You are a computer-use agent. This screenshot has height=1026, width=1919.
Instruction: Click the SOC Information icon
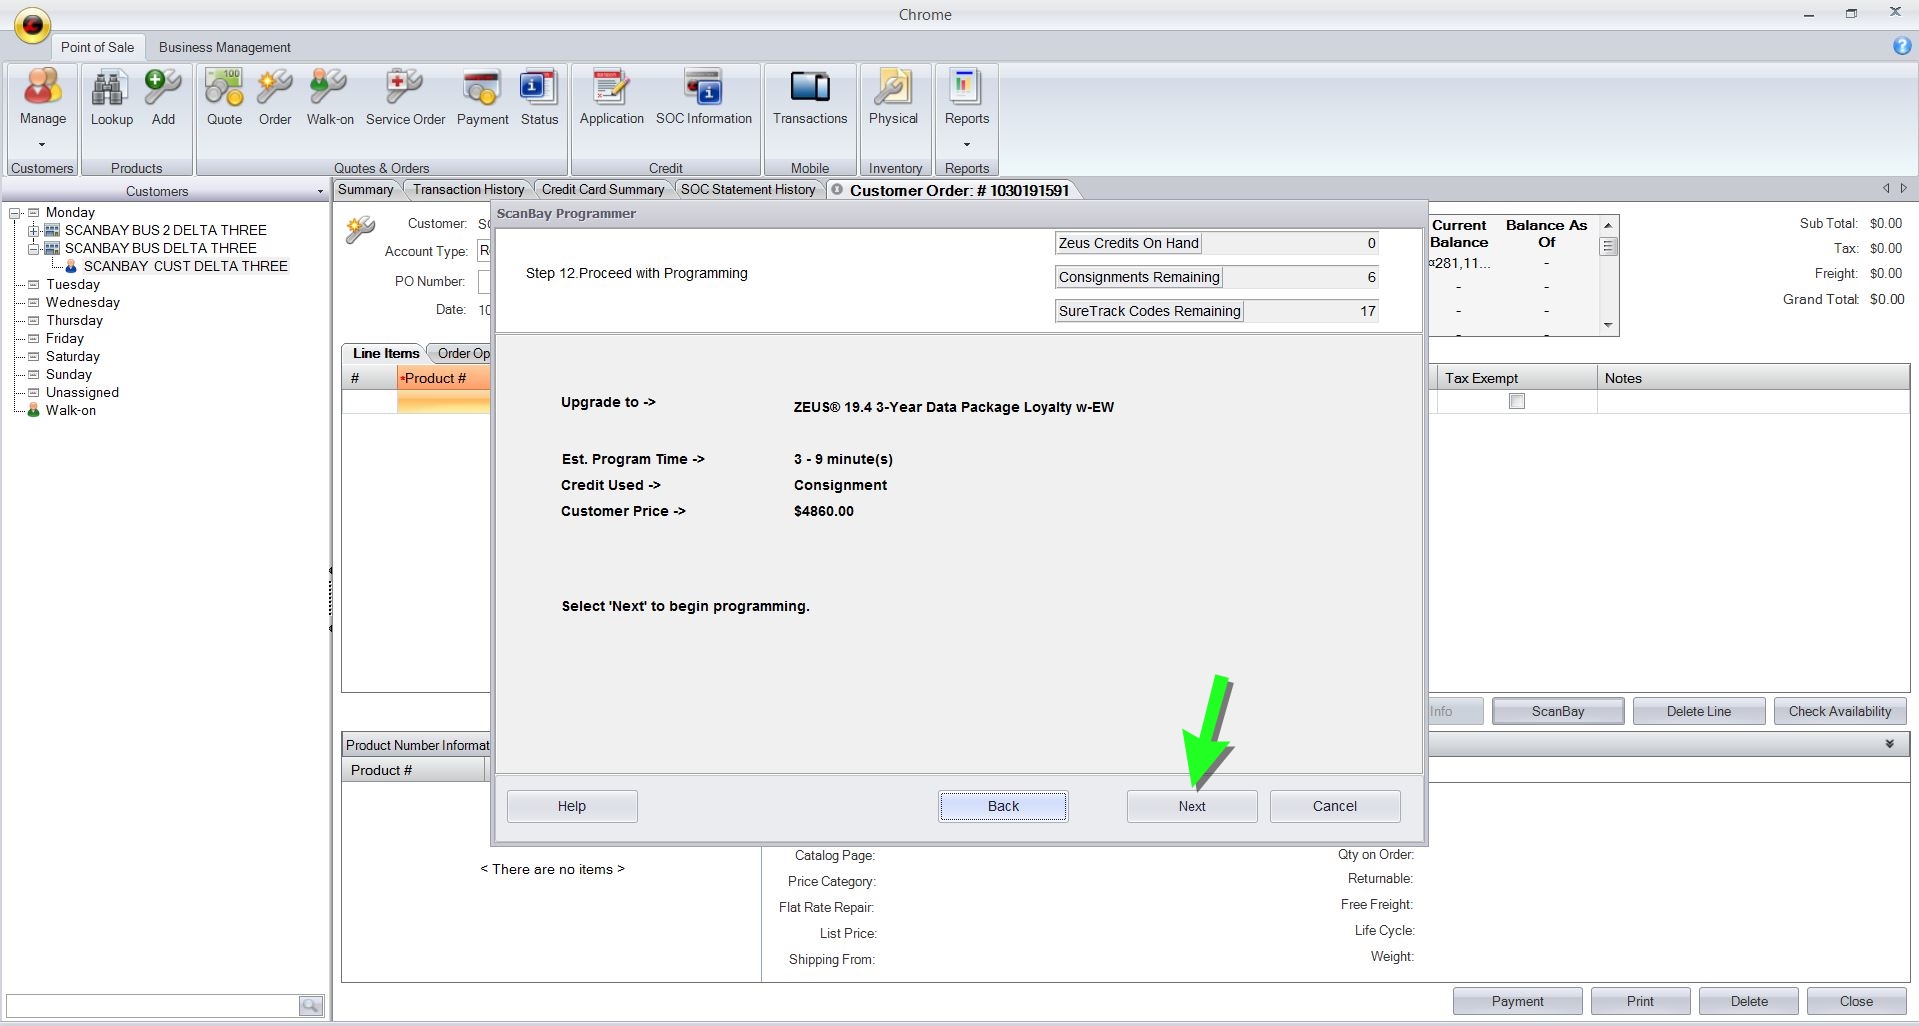[703, 89]
